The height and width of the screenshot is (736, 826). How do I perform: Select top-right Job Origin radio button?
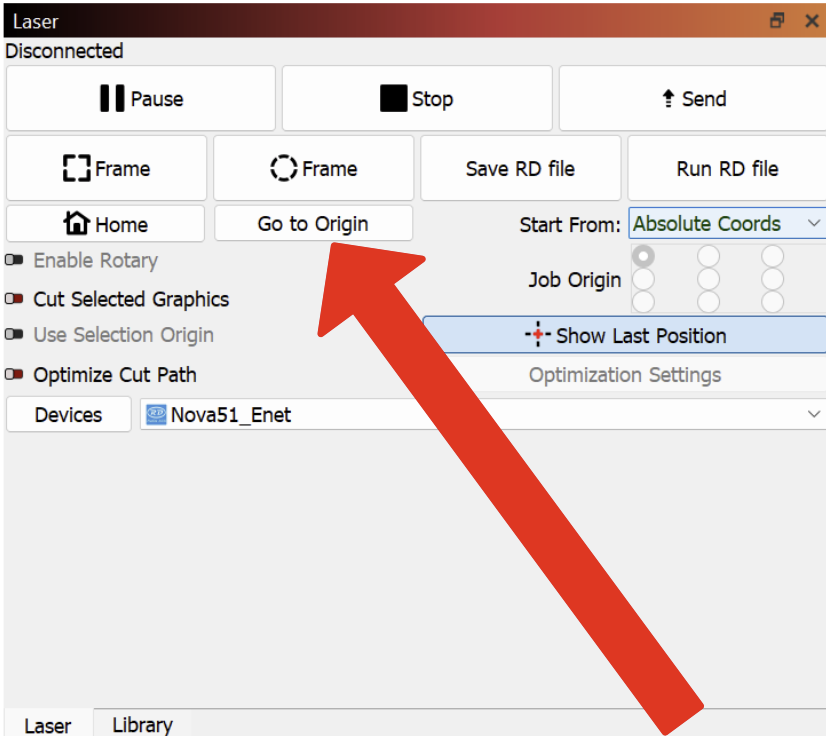772,257
